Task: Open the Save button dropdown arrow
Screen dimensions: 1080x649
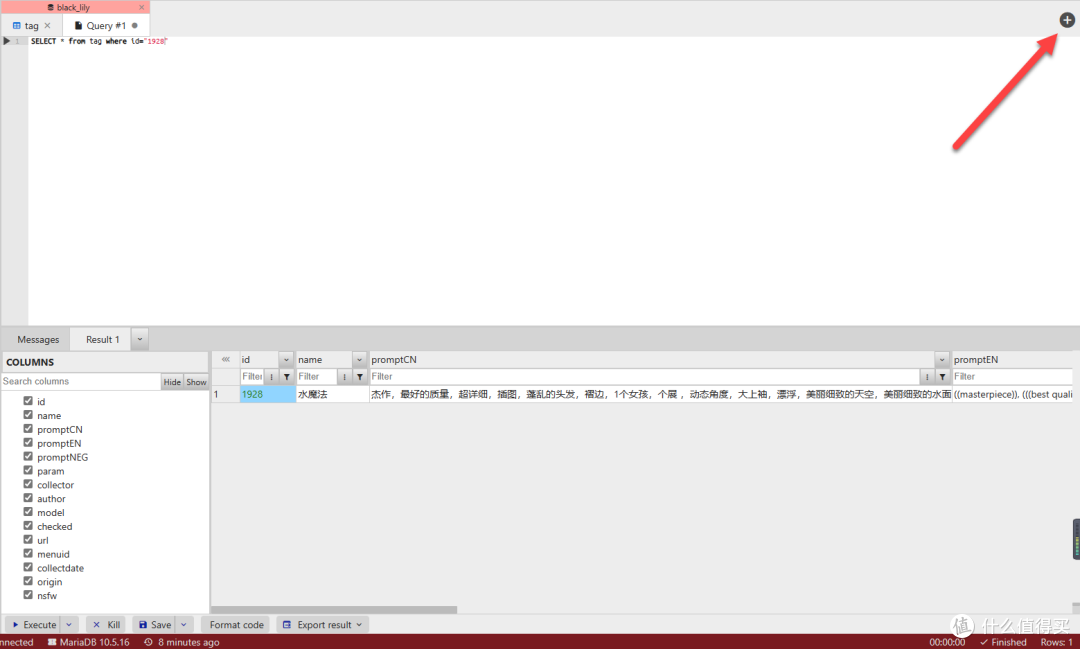Action: point(184,625)
